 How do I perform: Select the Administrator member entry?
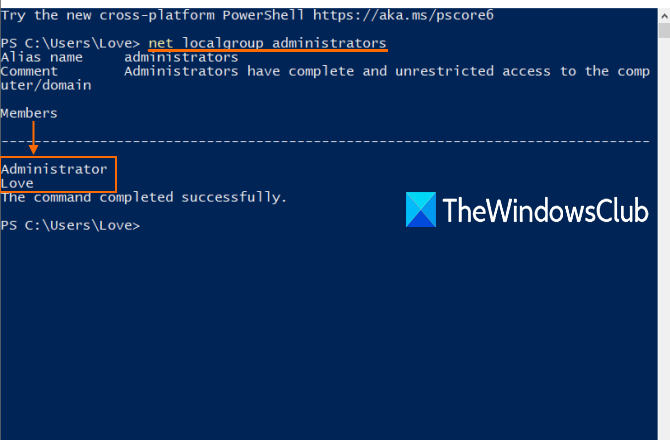pyautogui.click(x=54, y=169)
